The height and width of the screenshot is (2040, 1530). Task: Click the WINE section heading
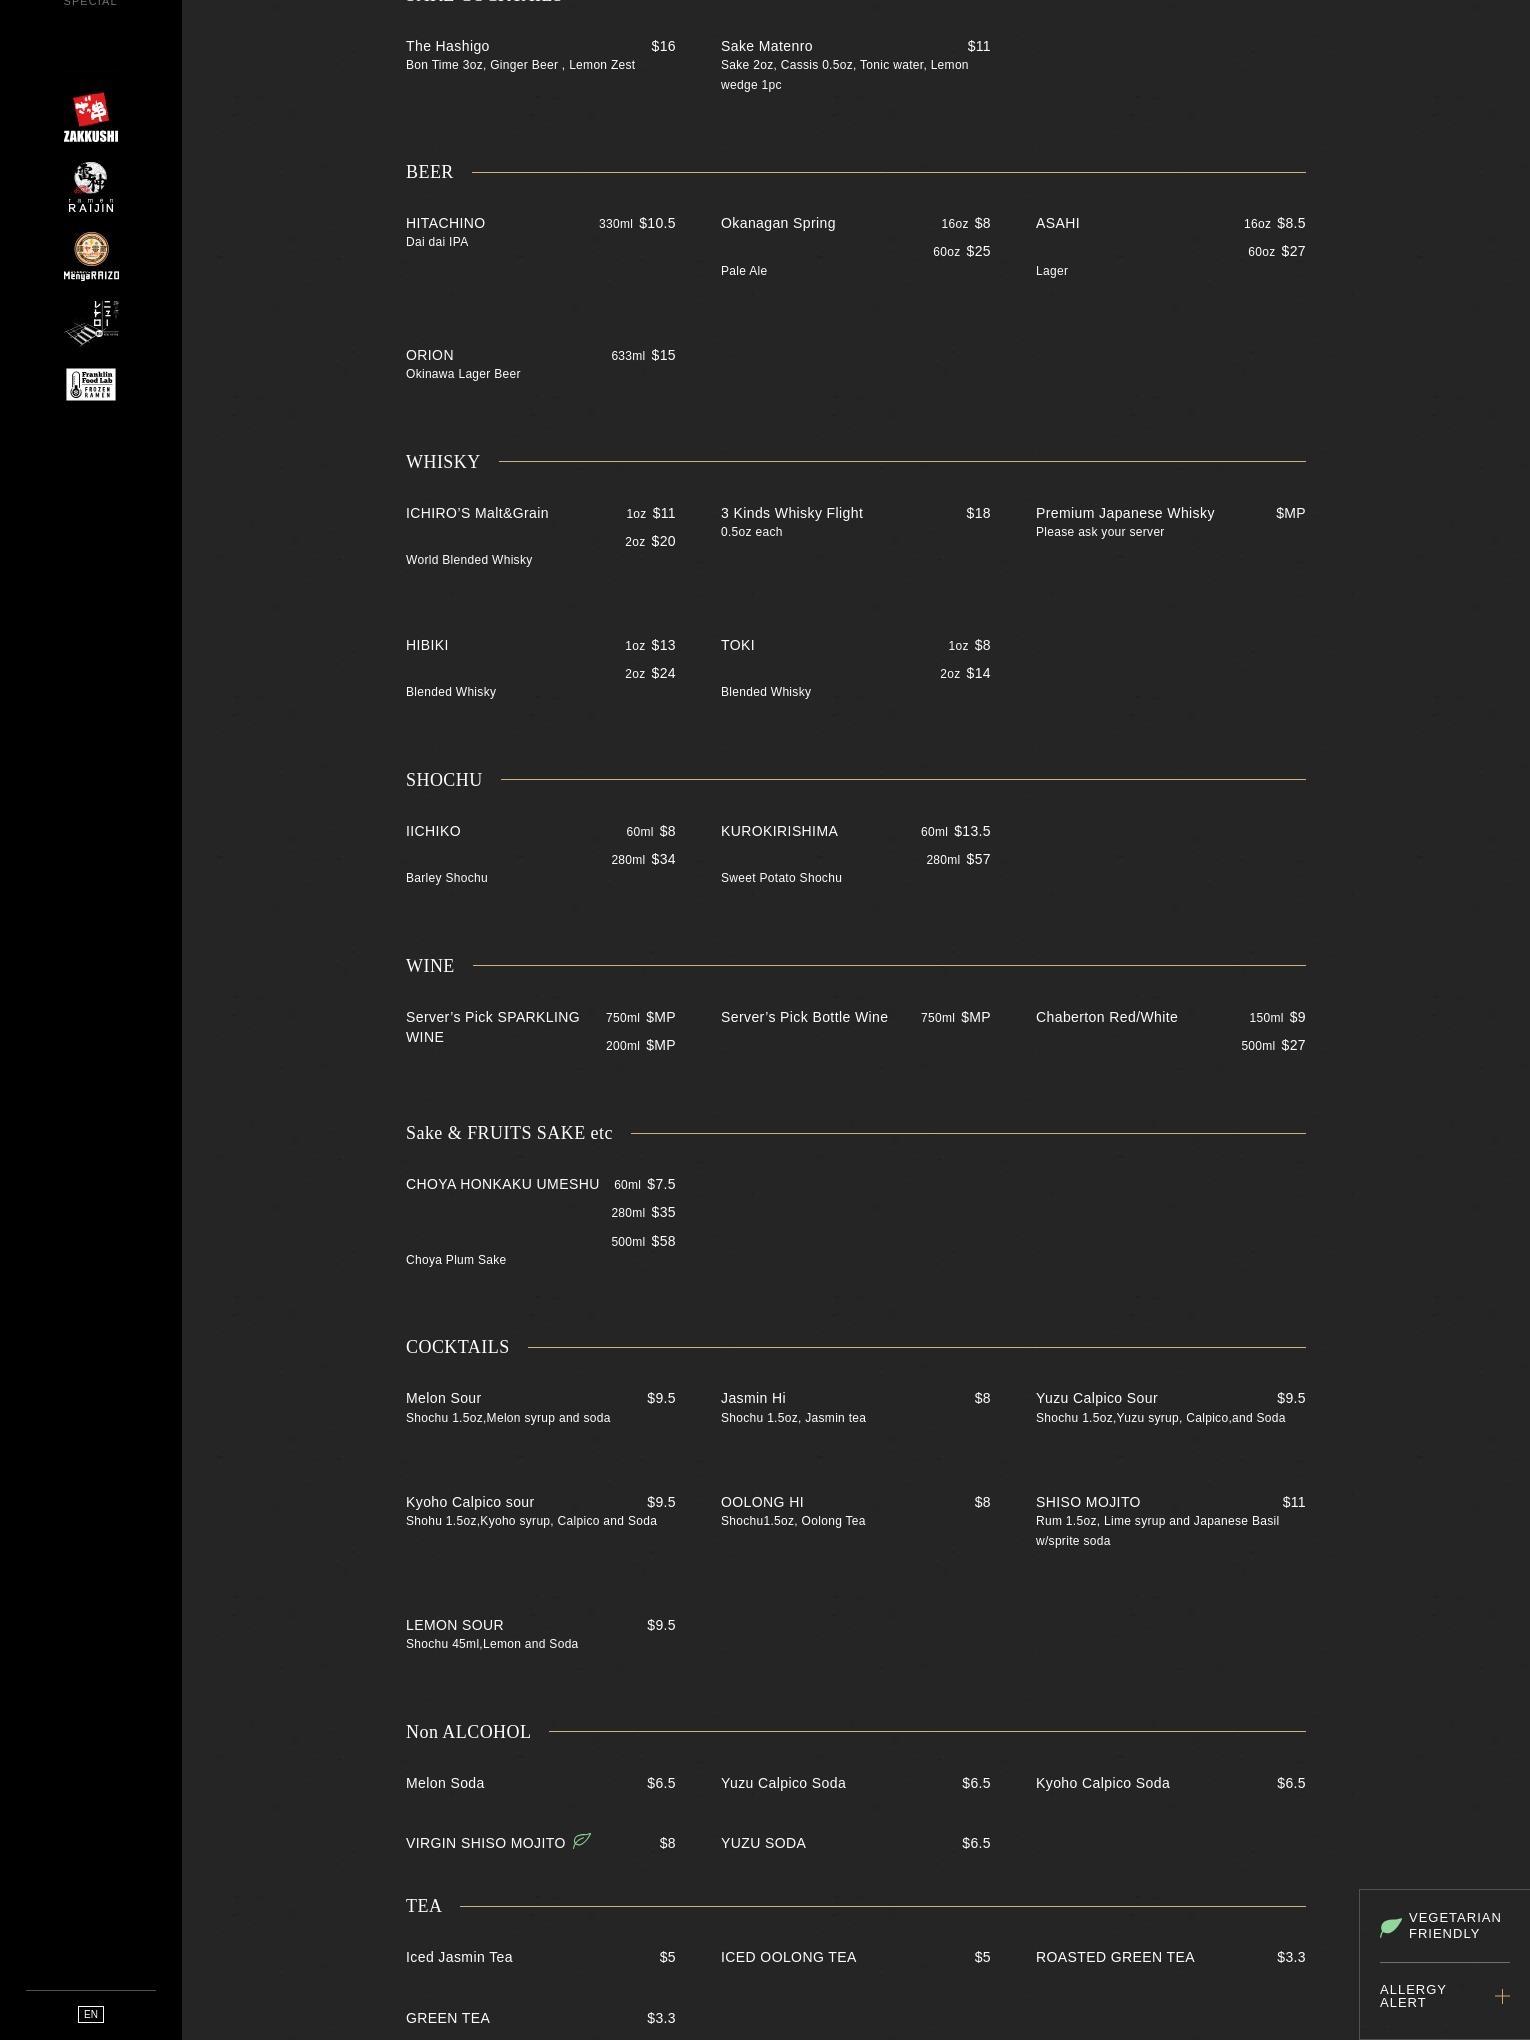tap(430, 966)
